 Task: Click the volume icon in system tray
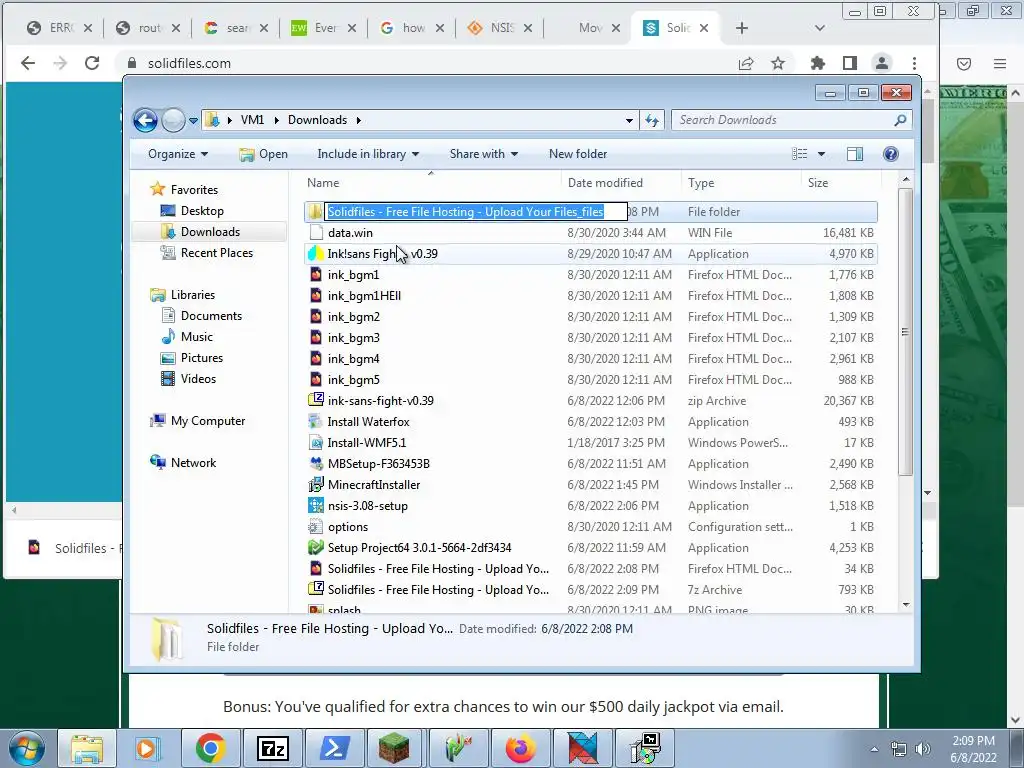[x=923, y=749]
